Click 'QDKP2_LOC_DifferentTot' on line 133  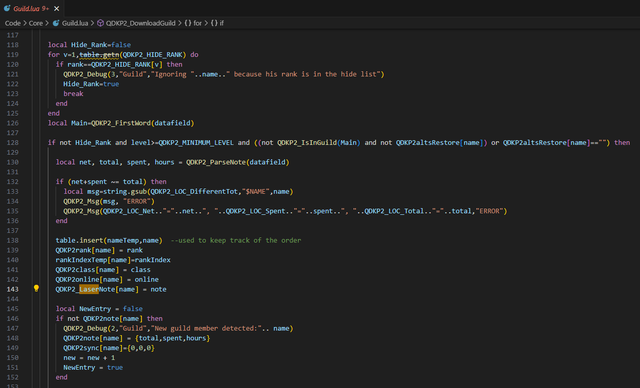tap(194, 192)
